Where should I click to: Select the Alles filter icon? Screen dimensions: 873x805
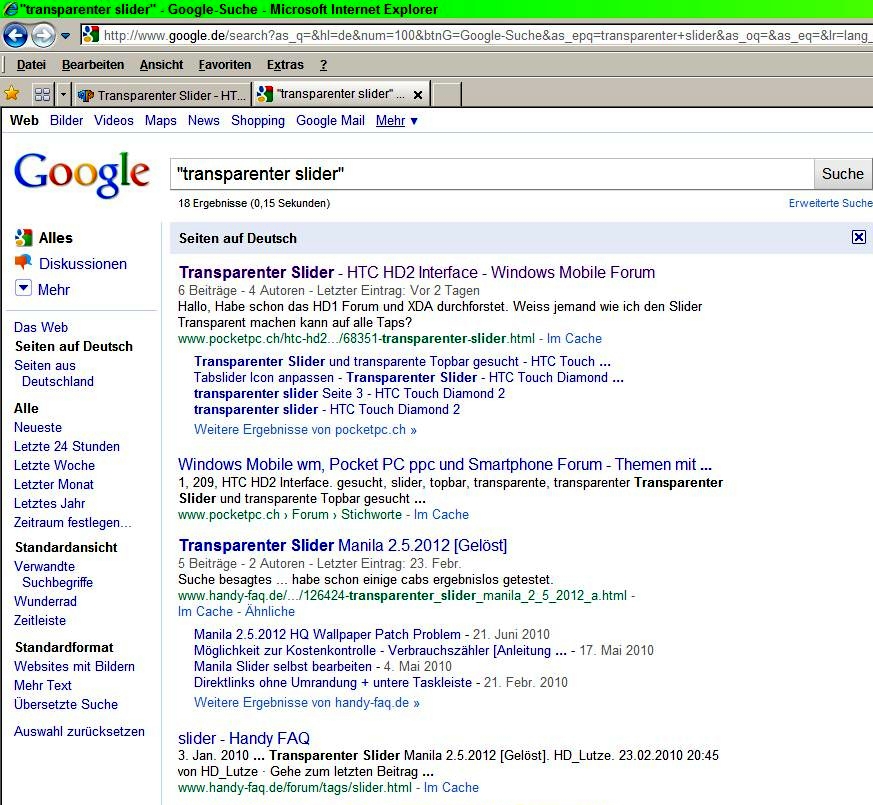(23, 238)
